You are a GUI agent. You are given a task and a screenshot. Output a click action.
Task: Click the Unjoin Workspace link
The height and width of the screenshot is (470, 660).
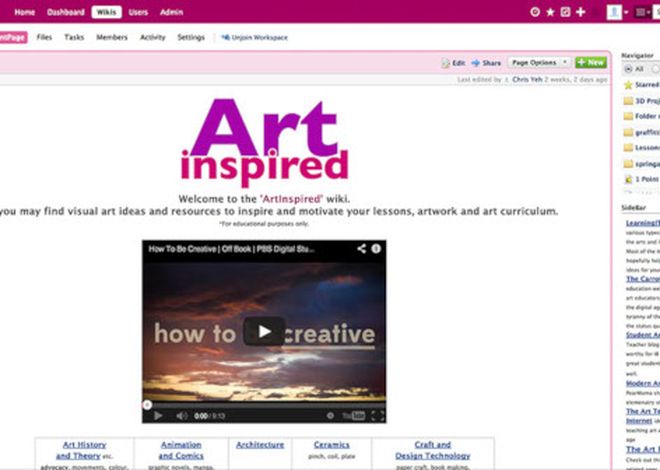click(255, 37)
